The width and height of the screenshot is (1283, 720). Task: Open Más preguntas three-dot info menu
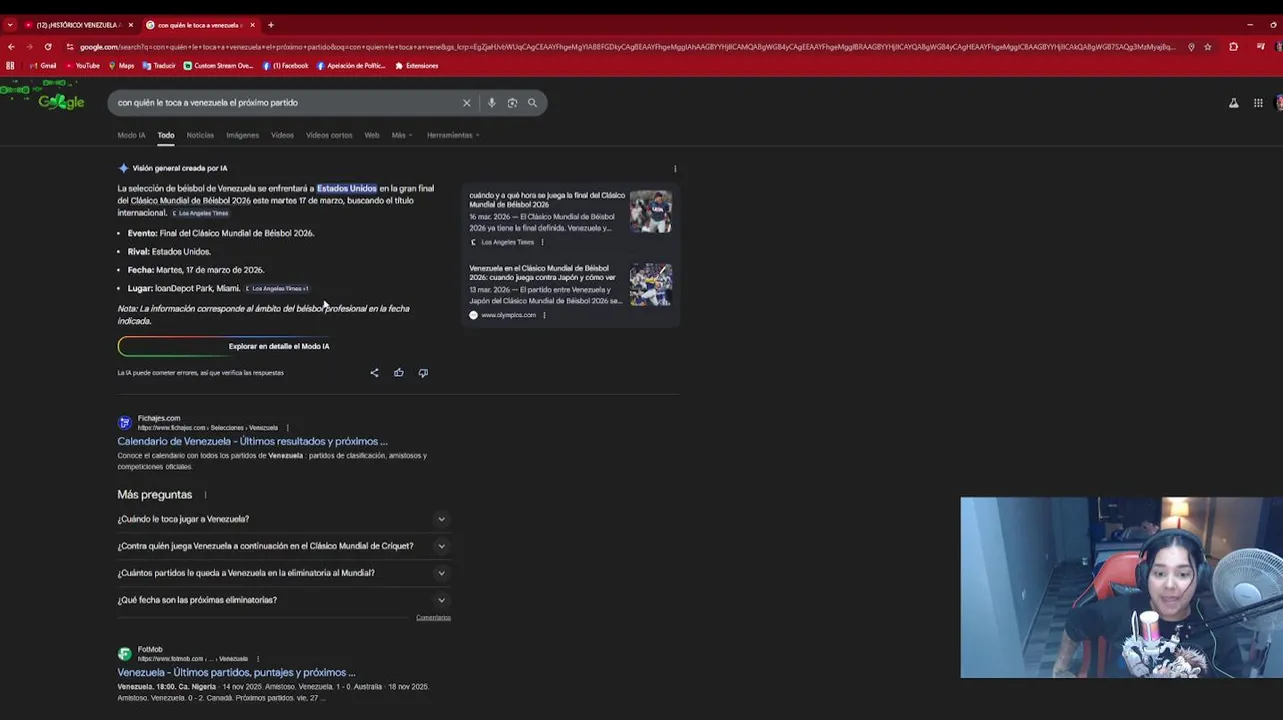pyautogui.click(x=205, y=495)
